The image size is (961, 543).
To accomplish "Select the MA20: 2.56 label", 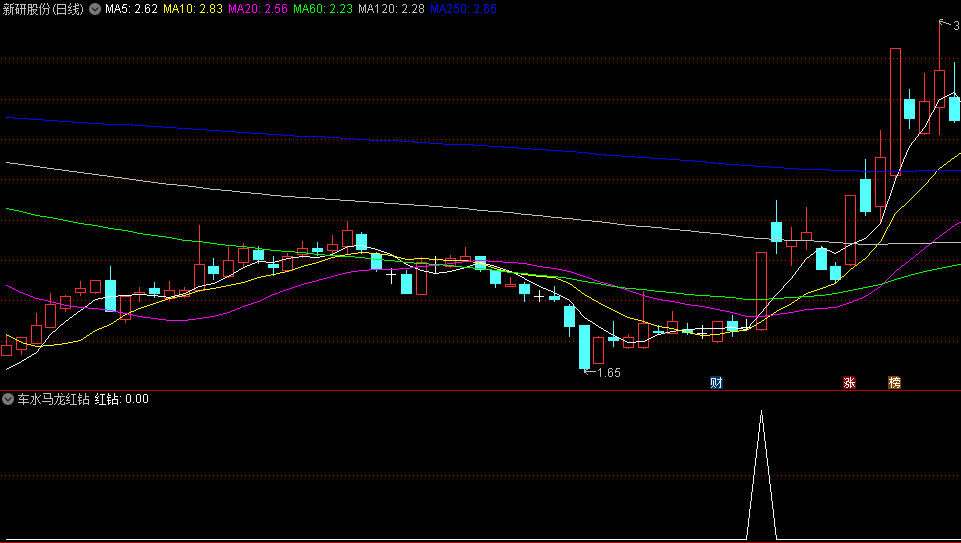I will tap(257, 9).
